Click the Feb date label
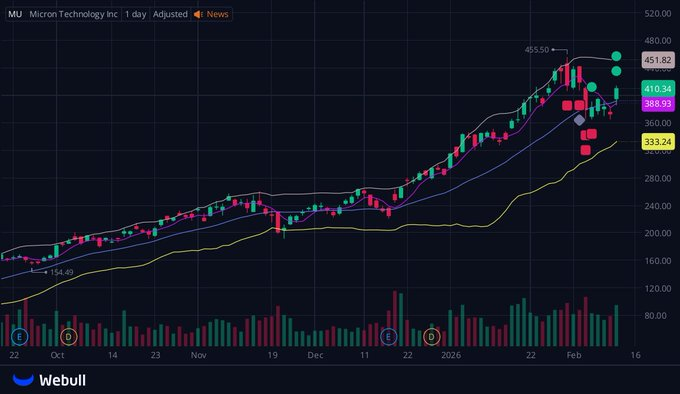680x394 pixels. [x=574, y=355]
